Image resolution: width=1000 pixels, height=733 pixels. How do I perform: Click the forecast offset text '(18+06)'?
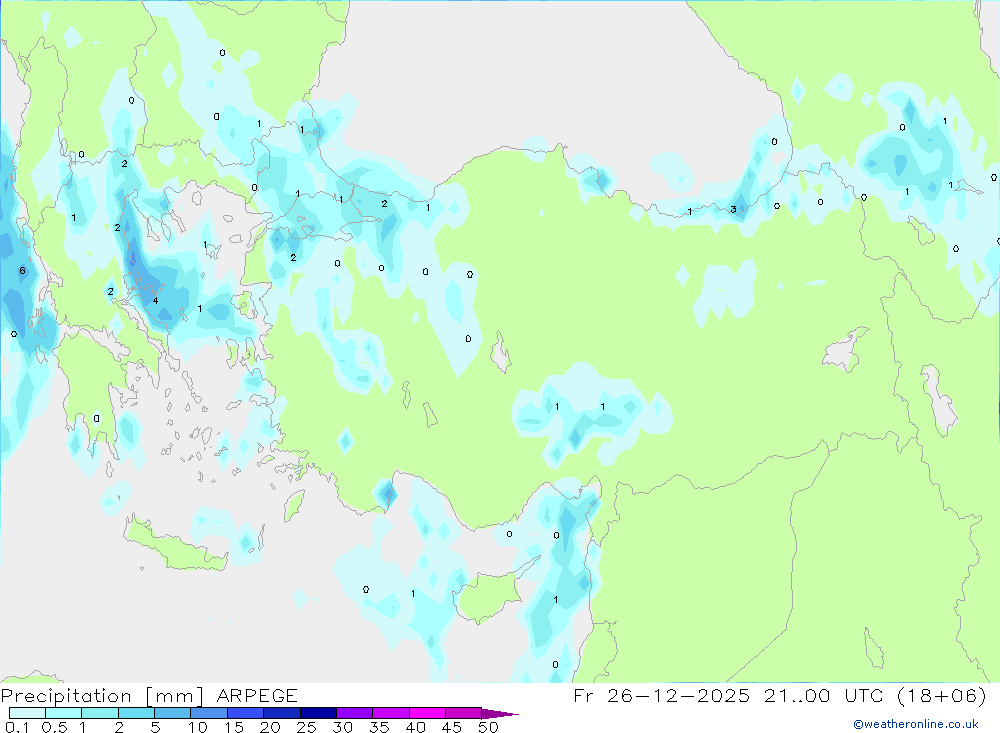pos(941,695)
